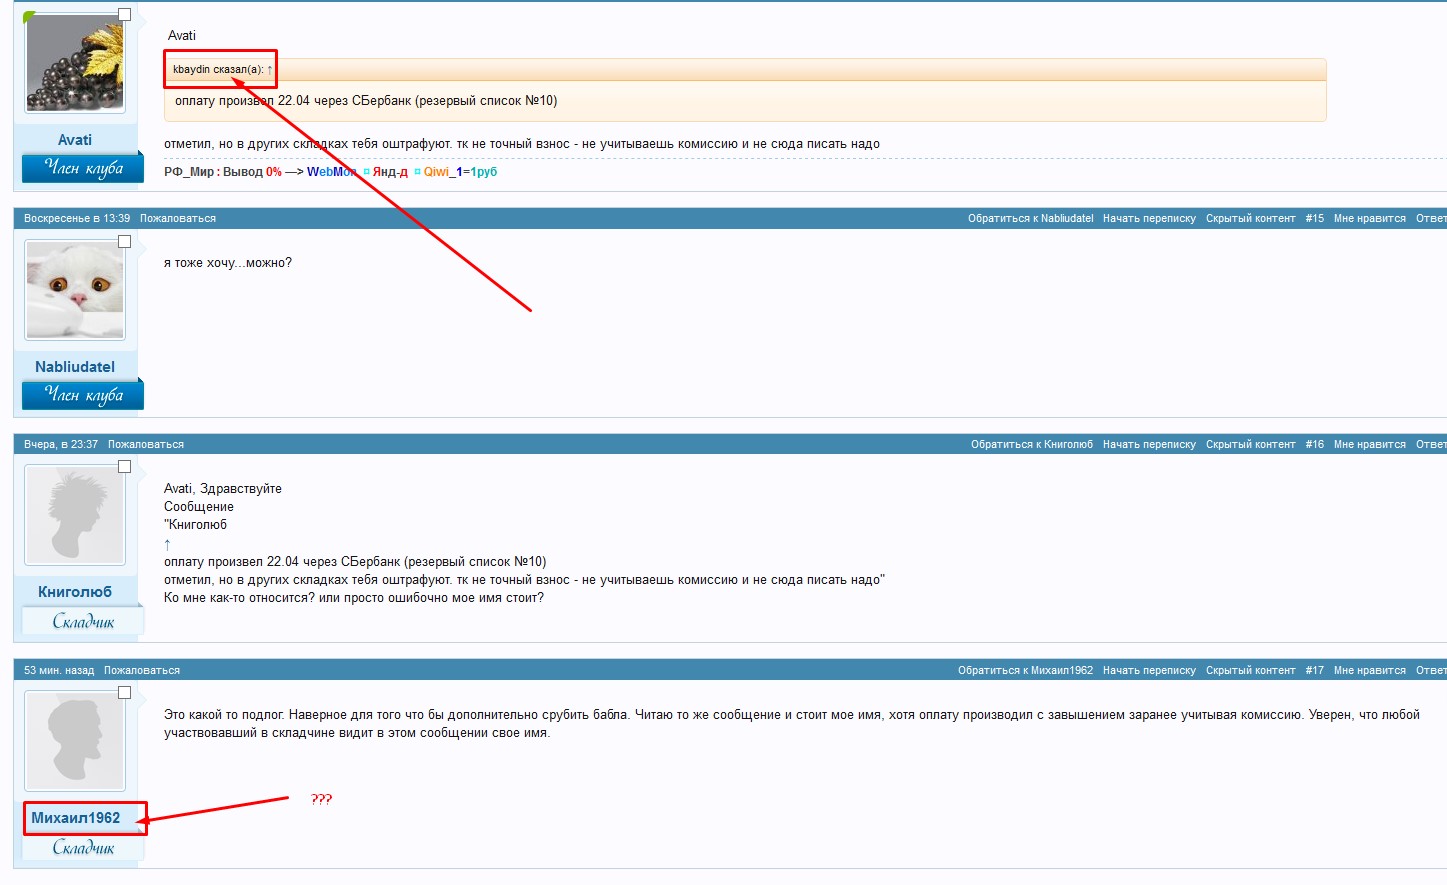
Task: Open 'Скрытый контент' on post #16
Action: point(1251,444)
